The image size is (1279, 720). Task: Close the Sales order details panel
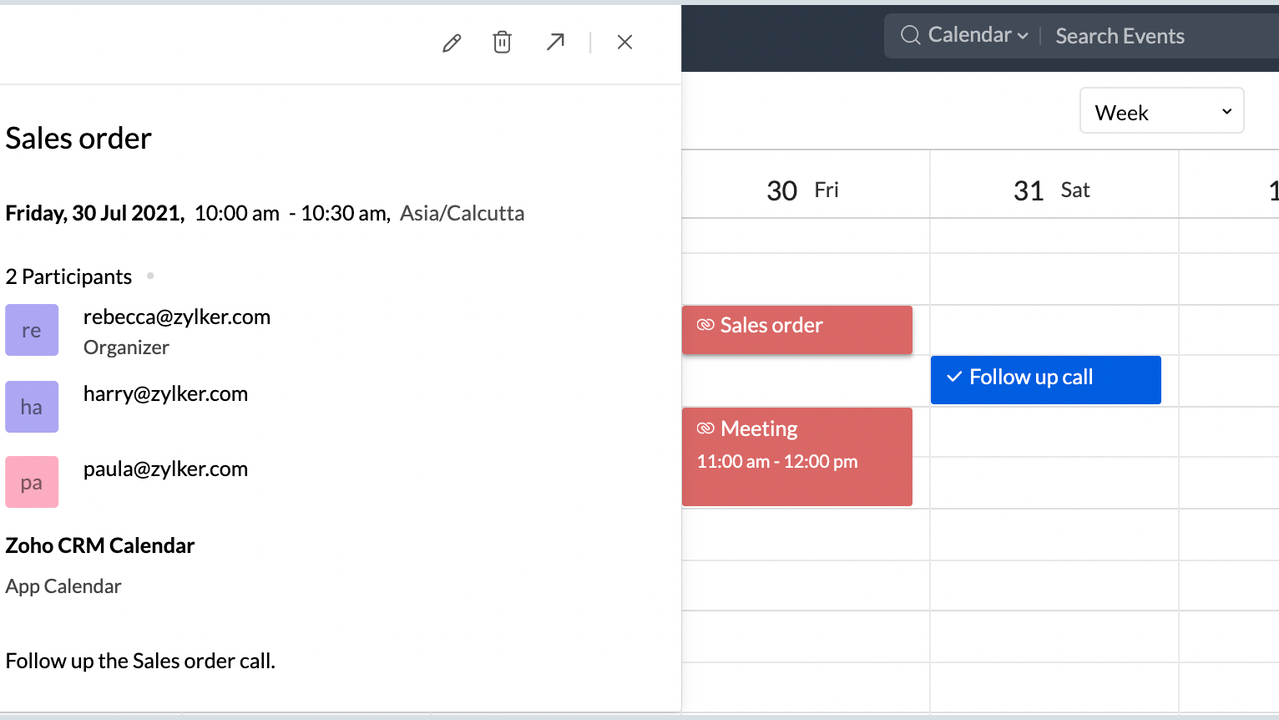(625, 42)
